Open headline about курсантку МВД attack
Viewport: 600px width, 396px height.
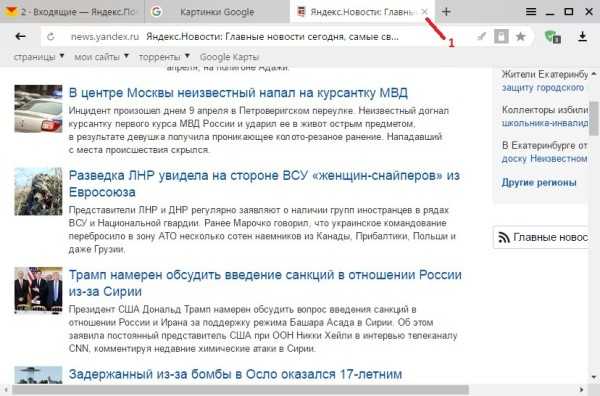point(238,93)
